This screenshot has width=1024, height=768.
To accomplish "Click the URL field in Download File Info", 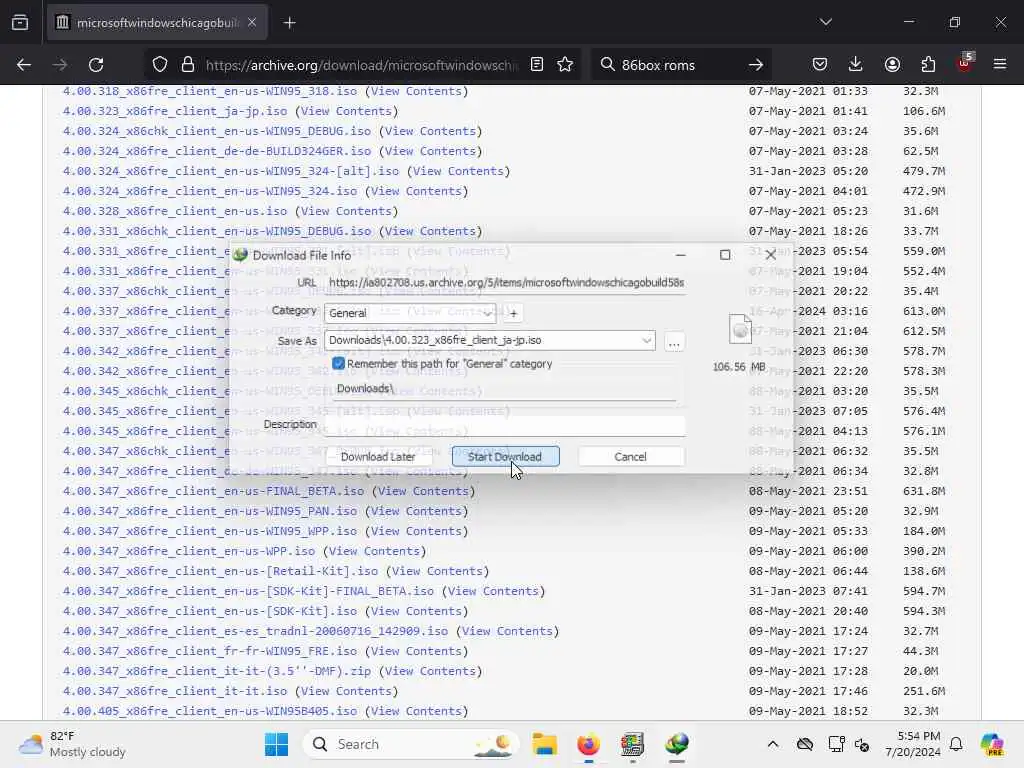I will (505, 283).
